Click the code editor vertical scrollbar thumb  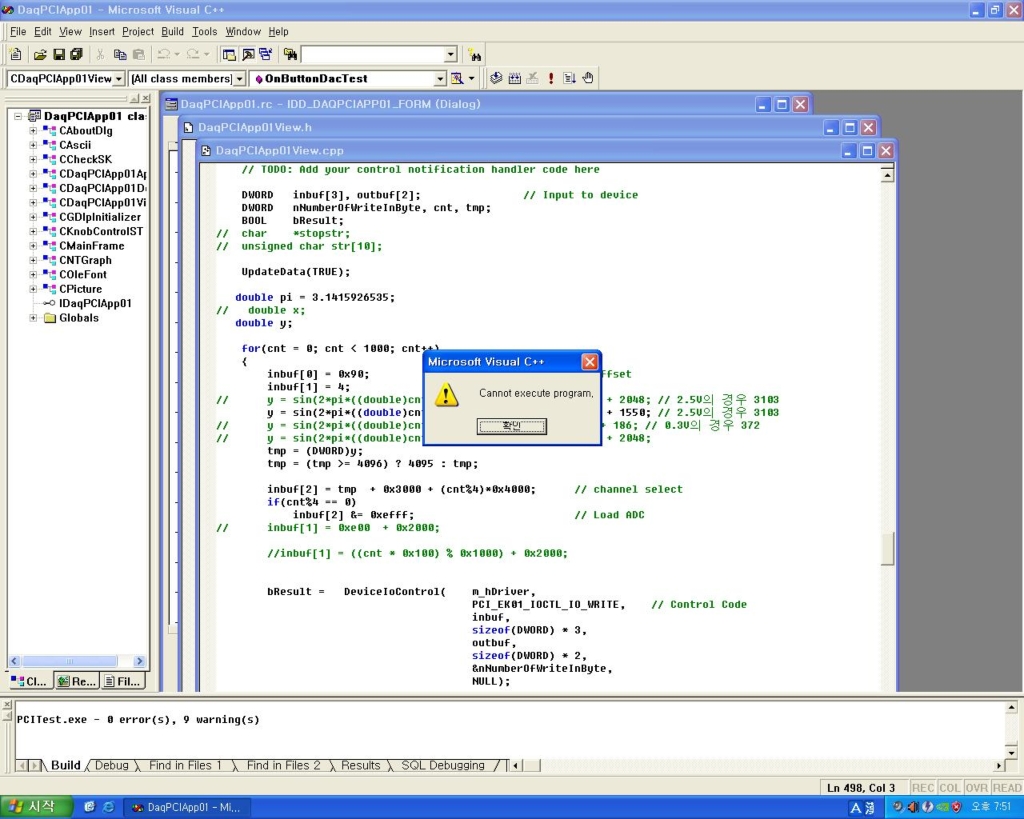pyautogui.click(x=887, y=549)
